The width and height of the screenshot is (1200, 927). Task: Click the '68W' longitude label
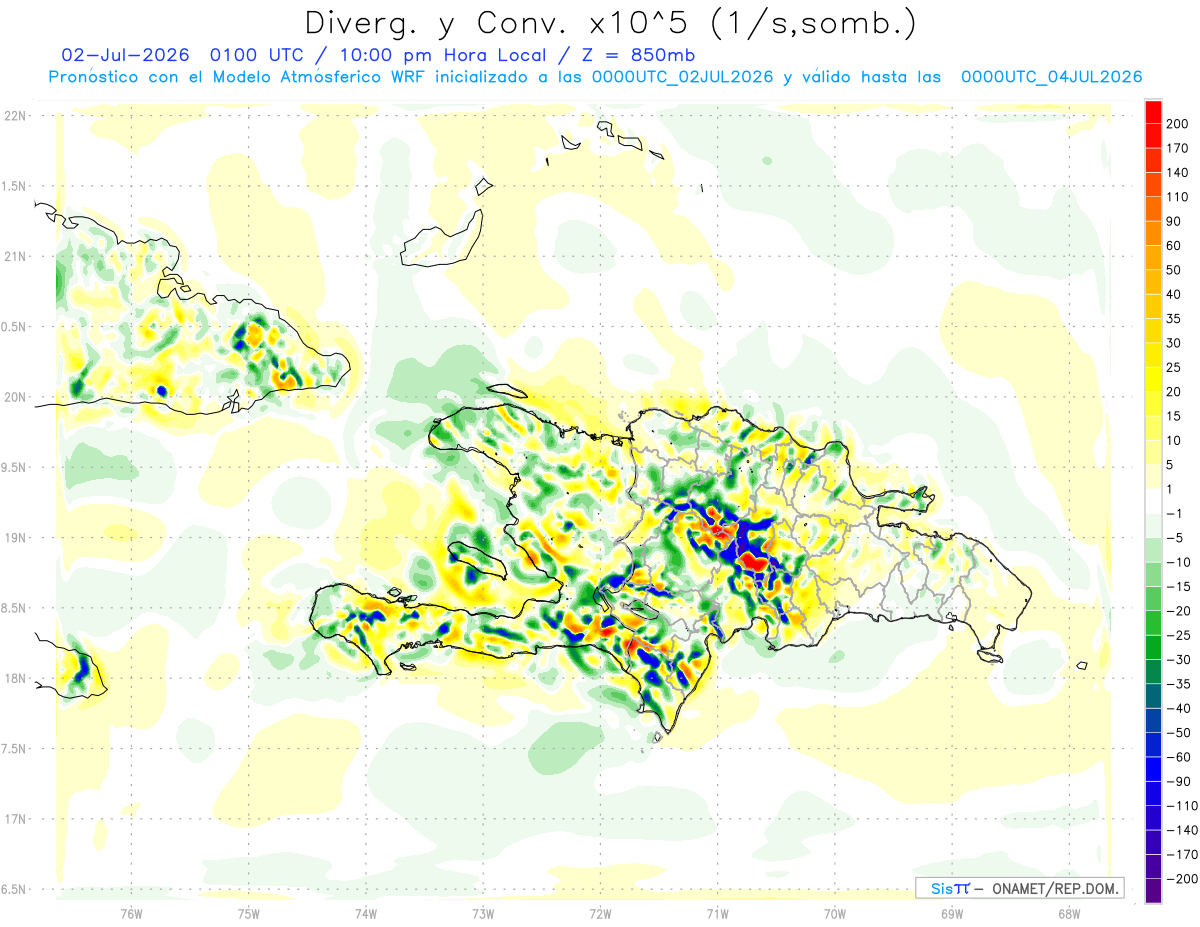pos(1069,914)
